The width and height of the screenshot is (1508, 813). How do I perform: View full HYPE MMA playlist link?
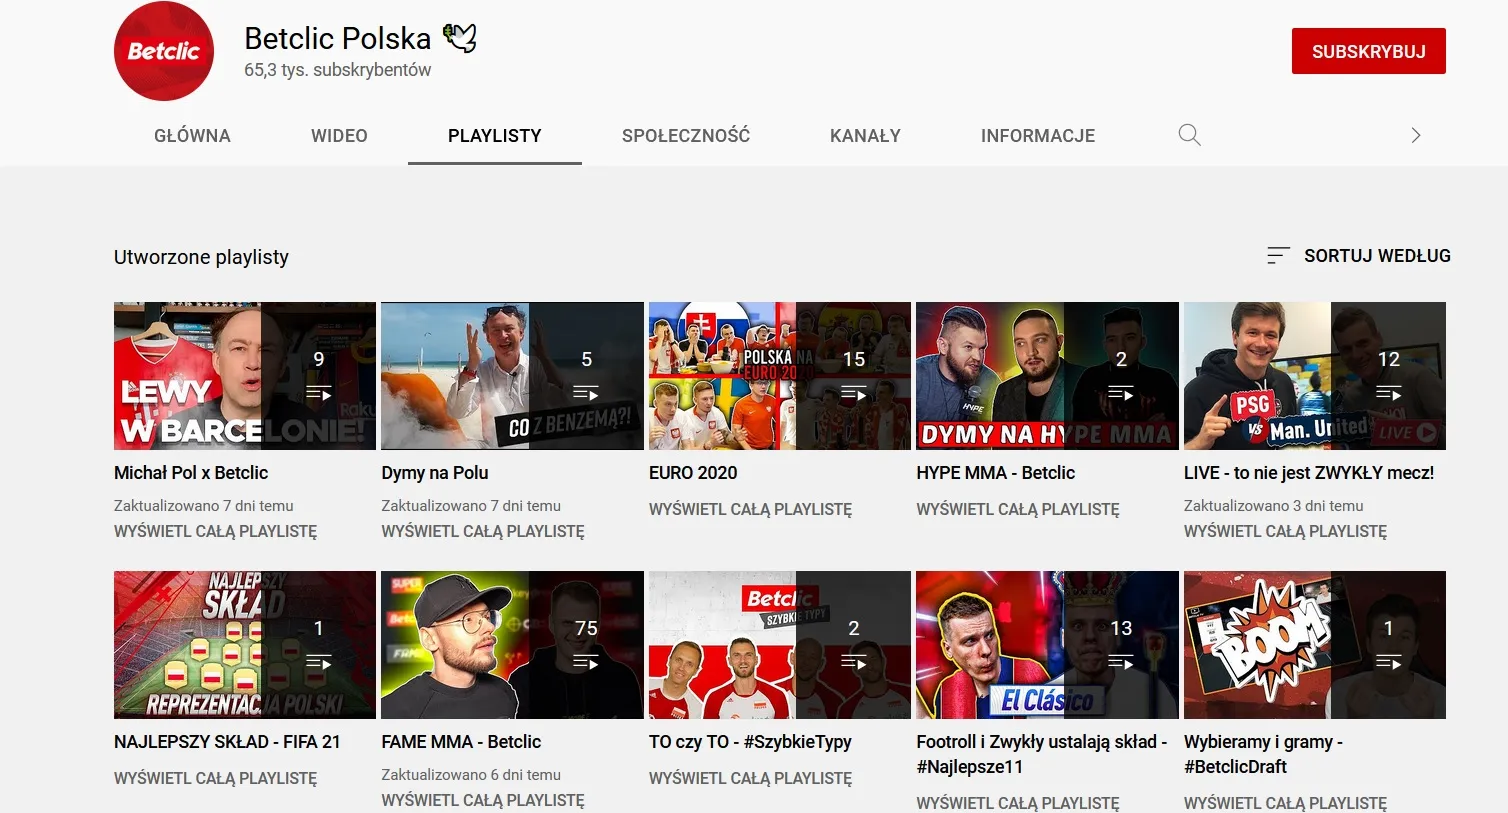(1018, 510)
